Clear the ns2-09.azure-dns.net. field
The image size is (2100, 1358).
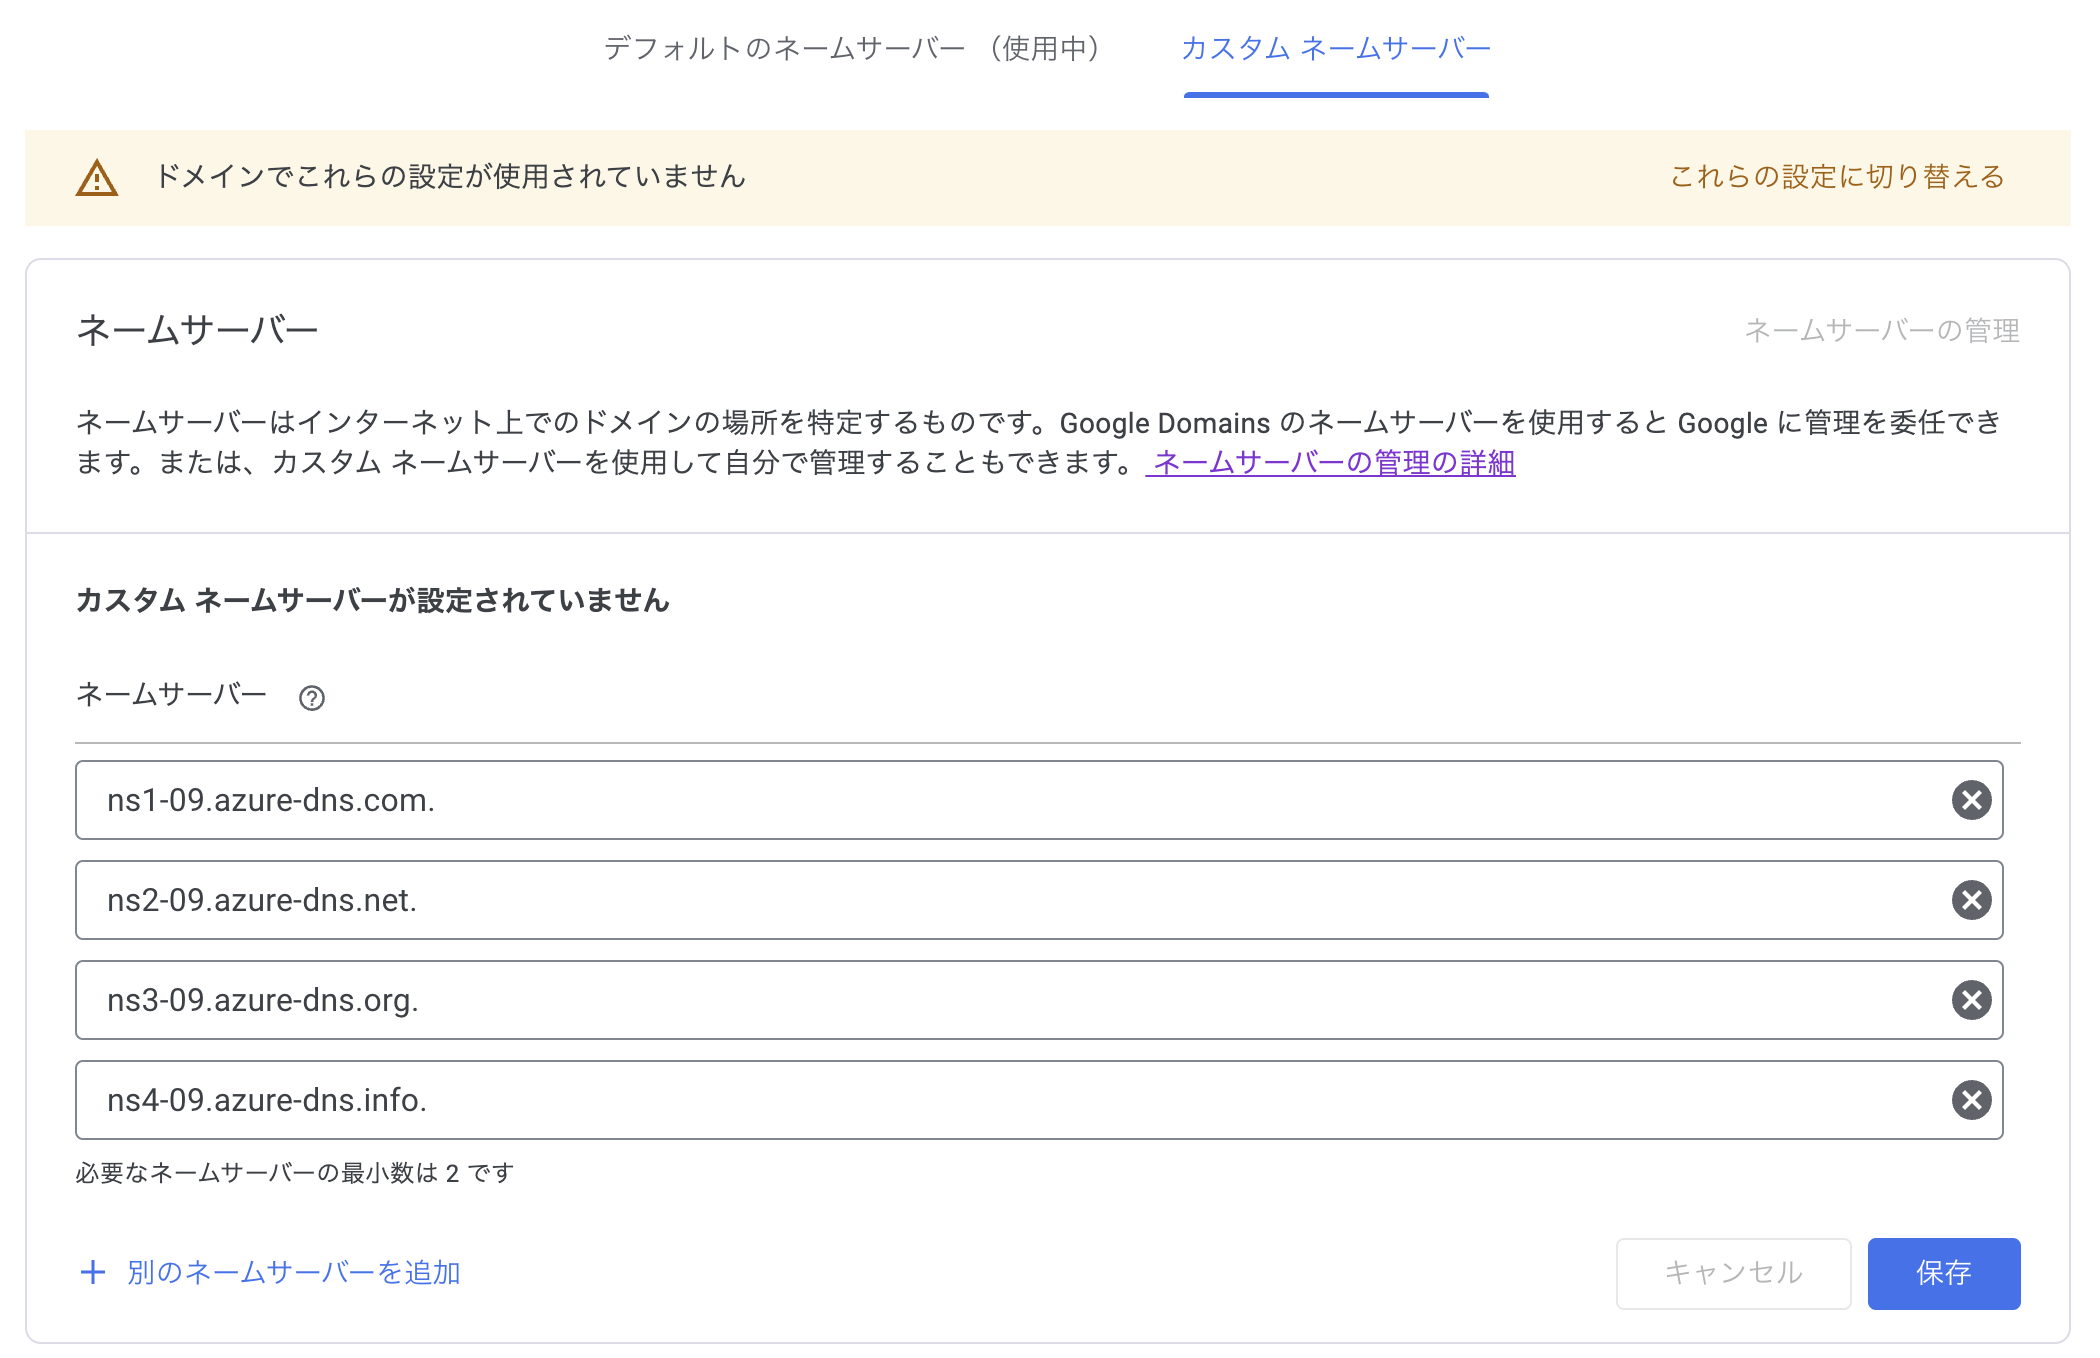click(1971, 900)
